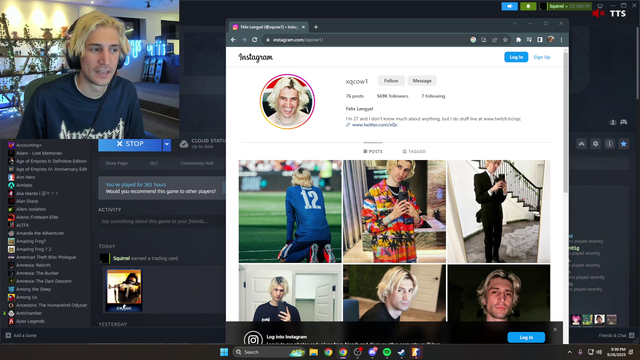This screenshot has height=360, width=640.
Task: Open Steam announcements megaphone button
Action: (x=509, y=6)
